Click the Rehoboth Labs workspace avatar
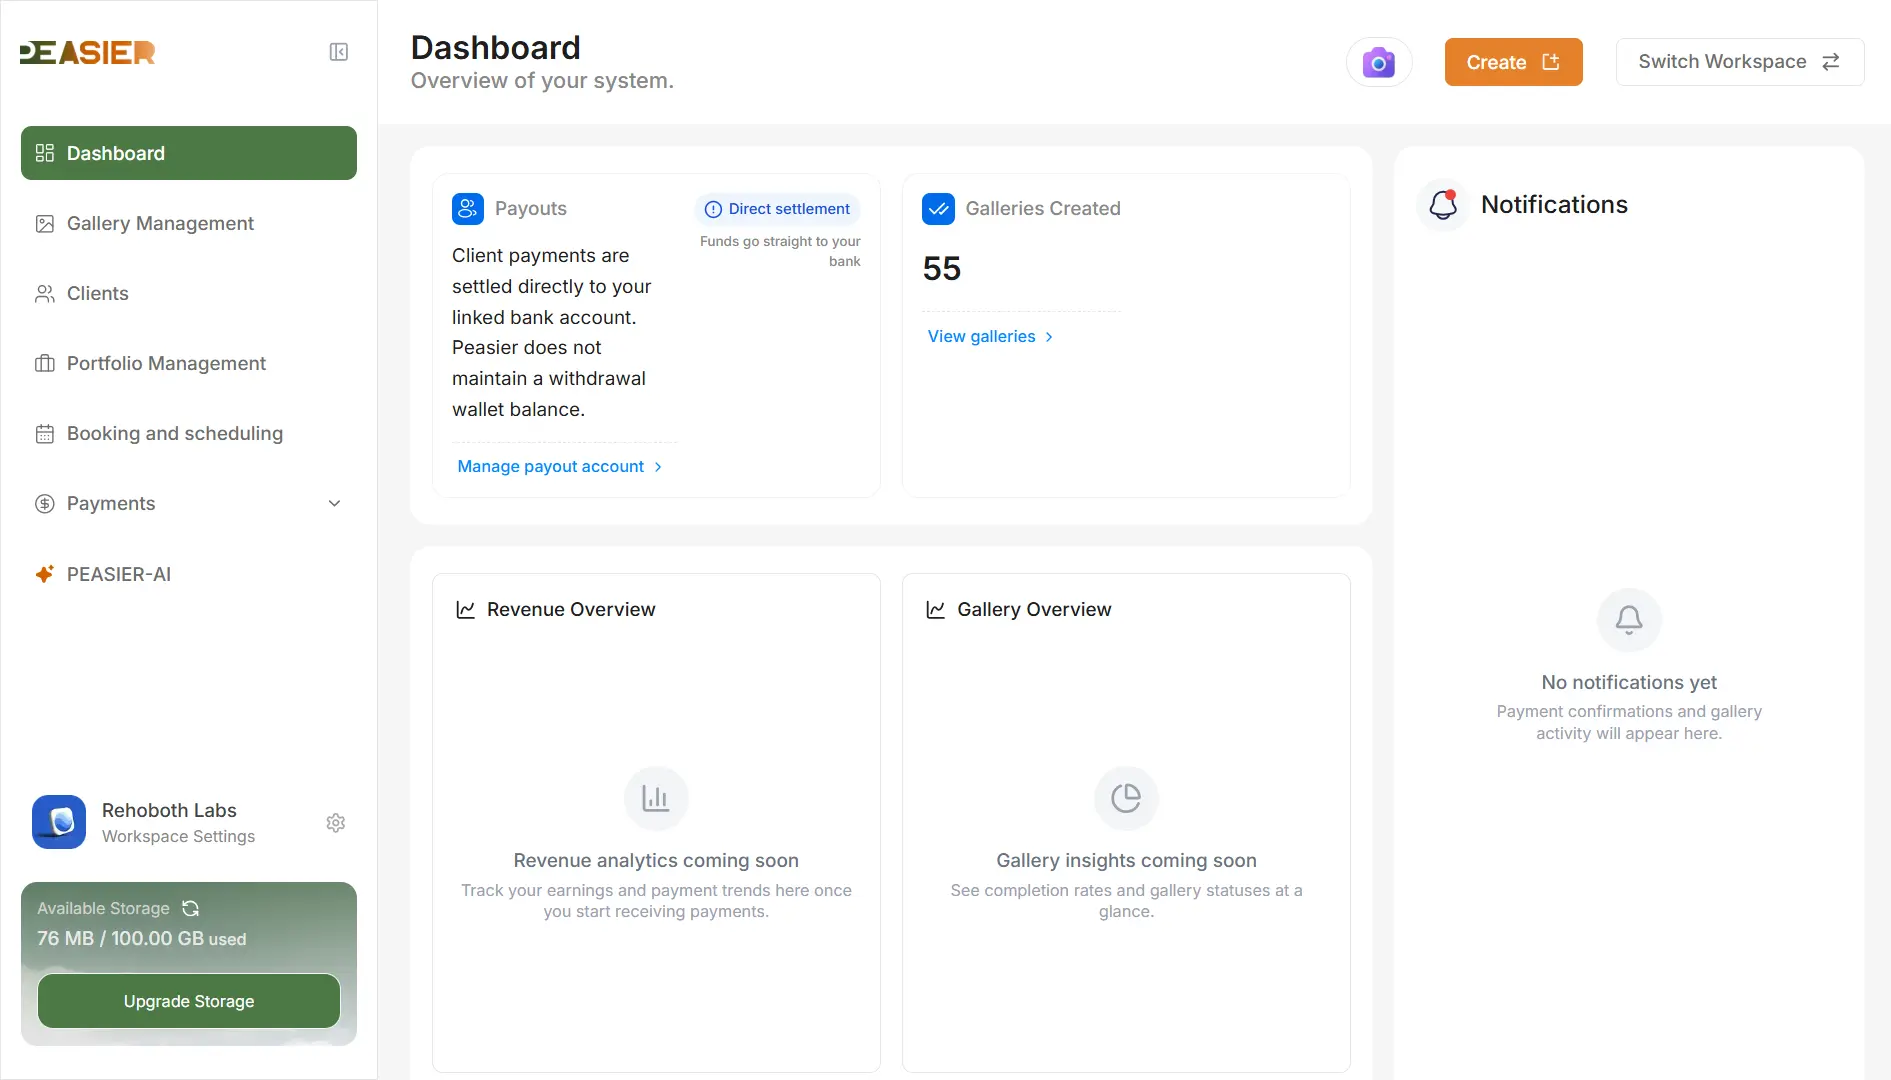The height and width of the screenshot is (1080, 1891). tap(58, 822)
